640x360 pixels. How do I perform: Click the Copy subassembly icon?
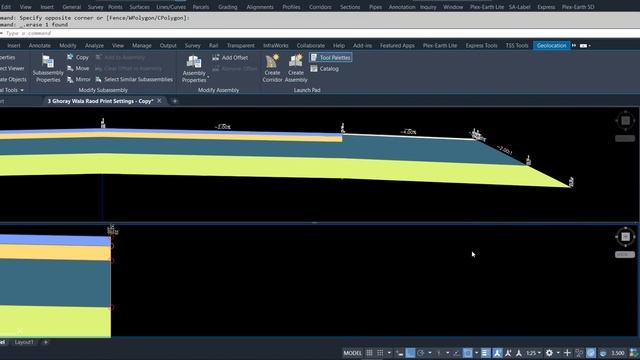pyautogui.click(x=70, y=57)
